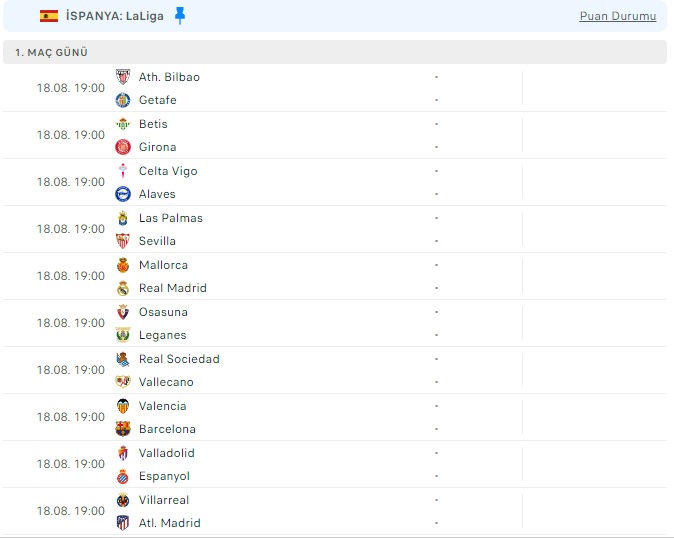This screenshot has width=674, height=538.
Task: Open the İSPANYA: LaLiga league title
Action: (114, 16)
